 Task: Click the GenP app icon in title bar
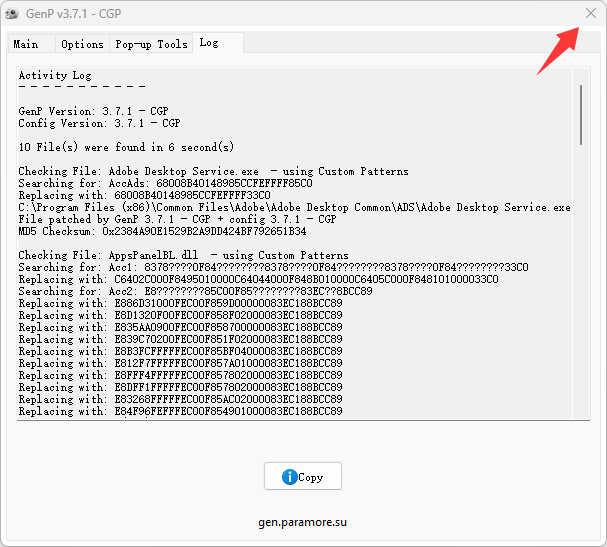pyautogui.click(x=12, y=14)
